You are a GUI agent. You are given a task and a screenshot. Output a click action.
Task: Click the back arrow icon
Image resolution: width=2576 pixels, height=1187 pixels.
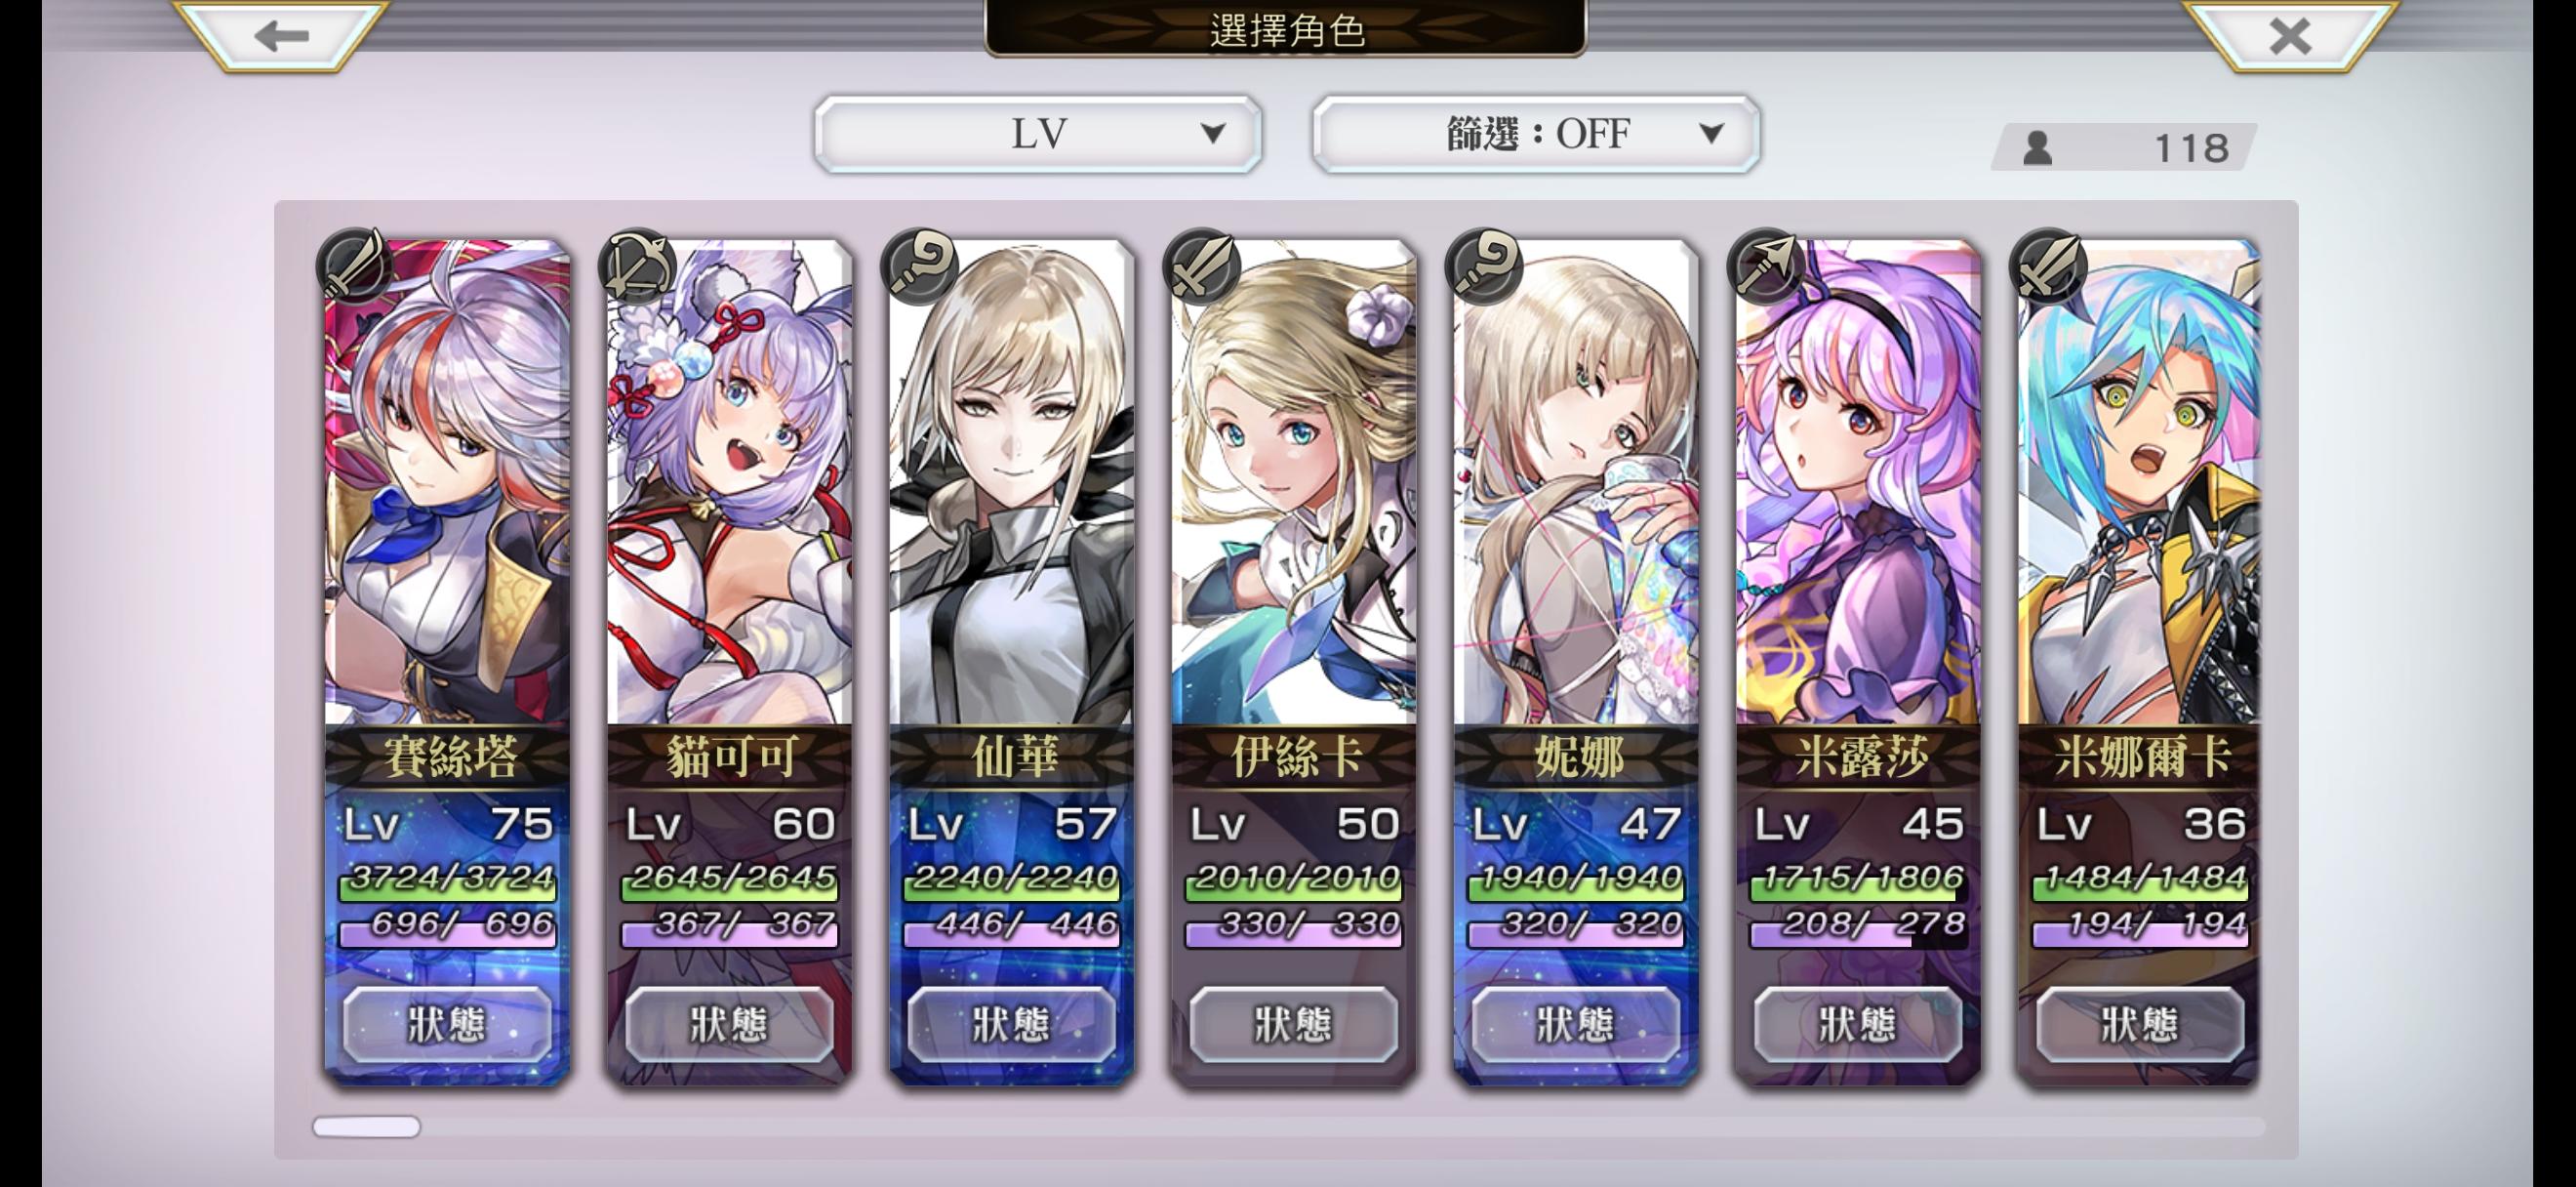[282, 37]
